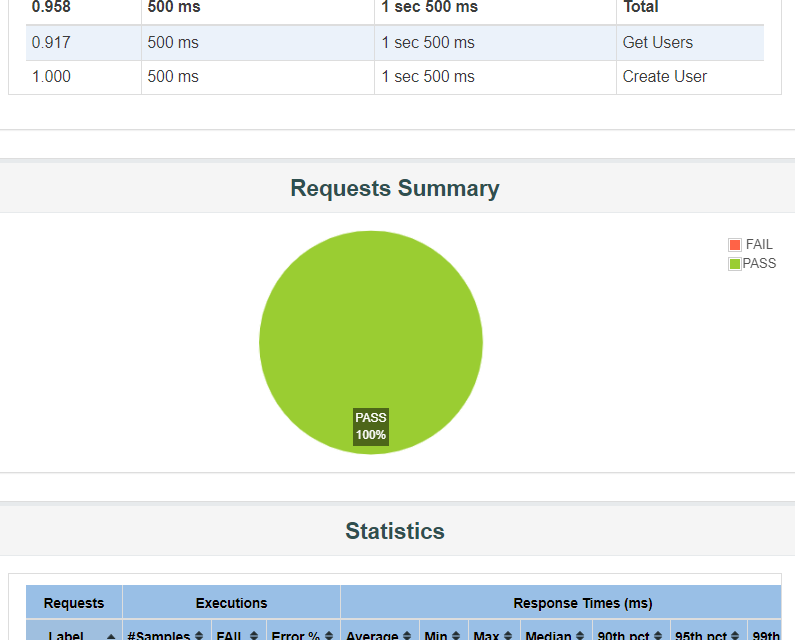The image size is (795, 640).
Task: Sort by Error % using its arrows
Action: (x=329, y=636)
